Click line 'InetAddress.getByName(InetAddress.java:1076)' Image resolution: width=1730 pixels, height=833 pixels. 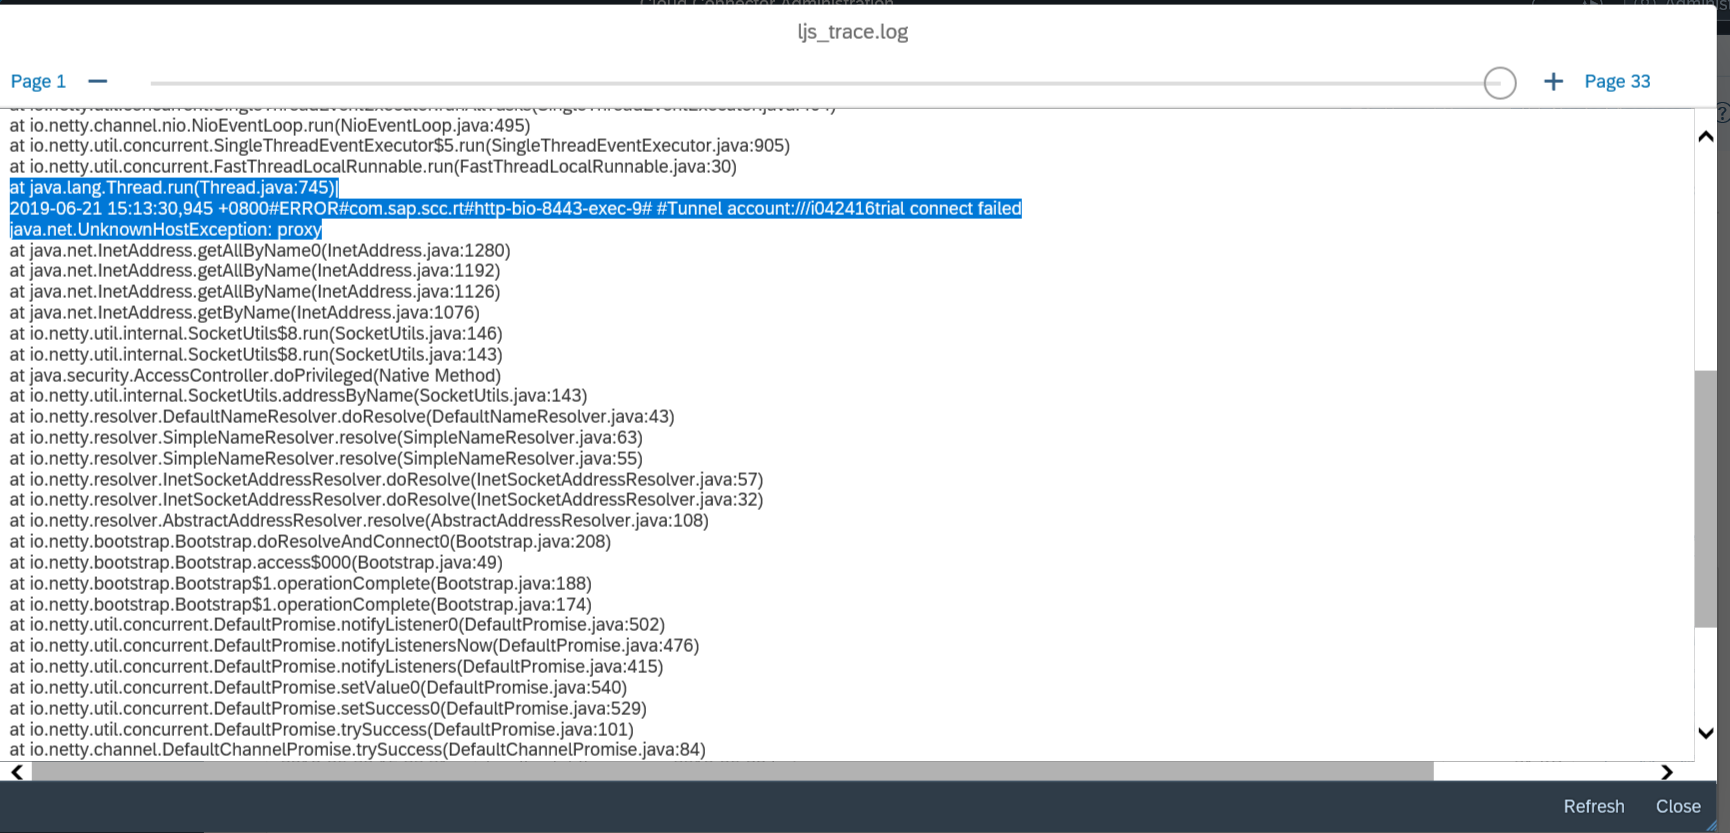pos(245,313)
